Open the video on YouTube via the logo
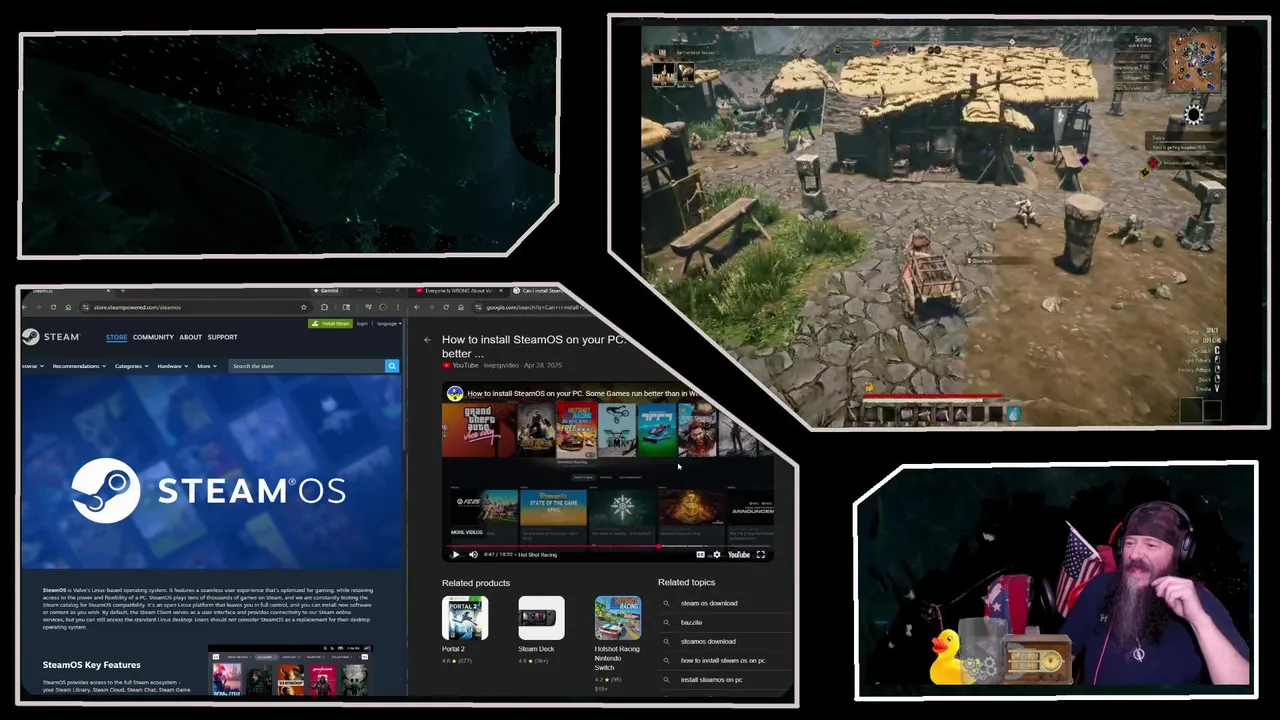This screenshot has height=720, width=1280. pyautogui.click(x=739, y=554)
